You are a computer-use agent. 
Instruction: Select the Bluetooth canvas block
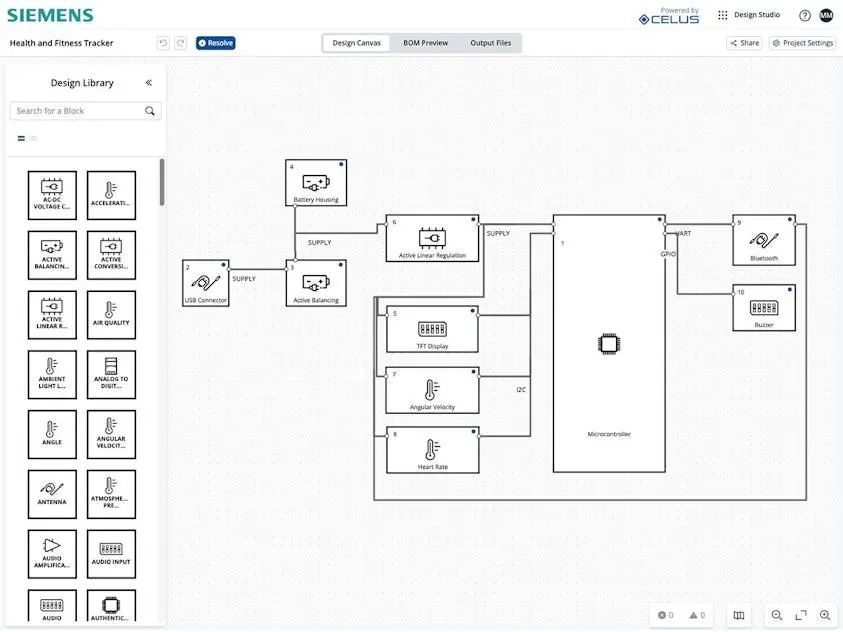764,240
